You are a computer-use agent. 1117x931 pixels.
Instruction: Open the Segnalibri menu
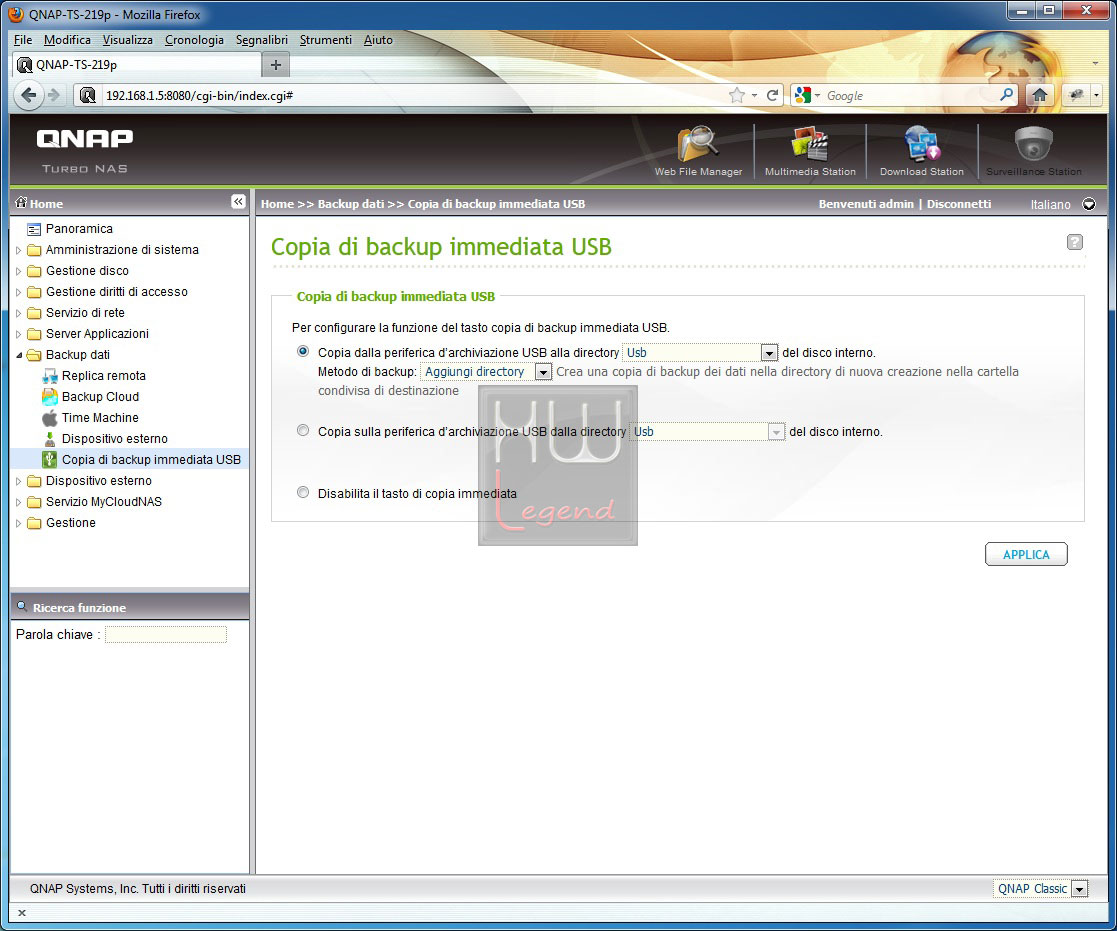[261, 40]
